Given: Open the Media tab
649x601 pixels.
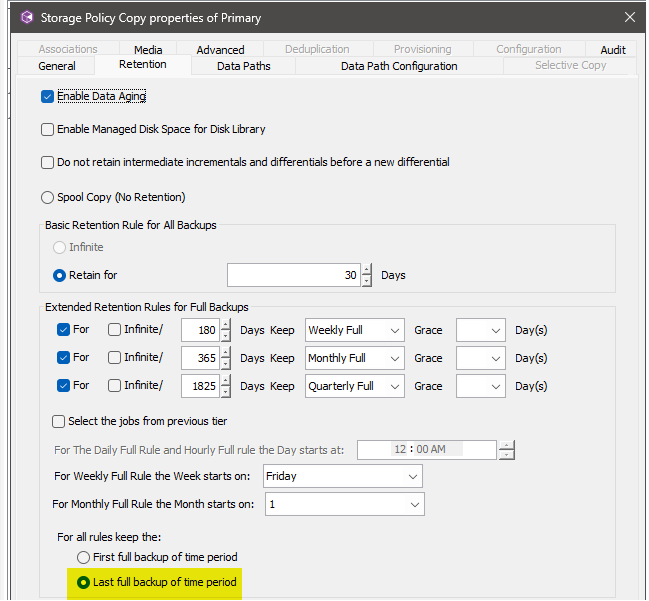Looking at the screenshot, I should click(148, 49).
